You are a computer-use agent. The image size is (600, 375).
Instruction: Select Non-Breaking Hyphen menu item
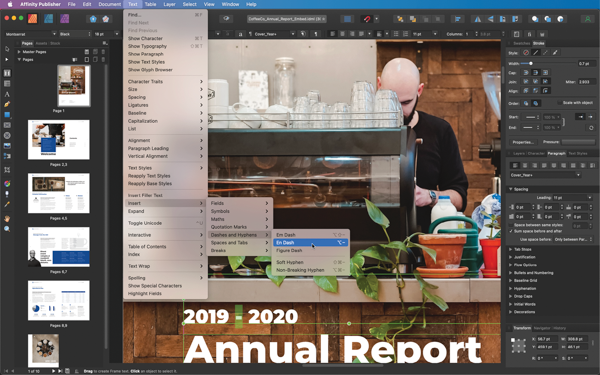(x=310, y=270)
